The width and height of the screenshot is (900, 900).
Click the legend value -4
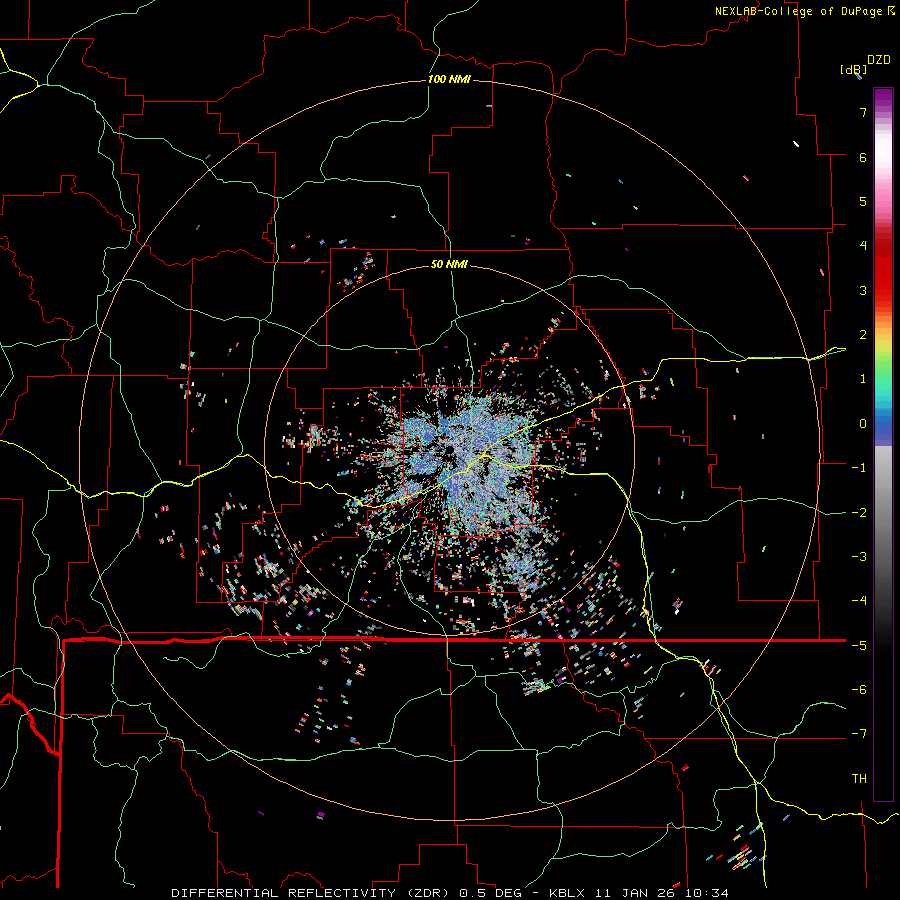point(859,601)
